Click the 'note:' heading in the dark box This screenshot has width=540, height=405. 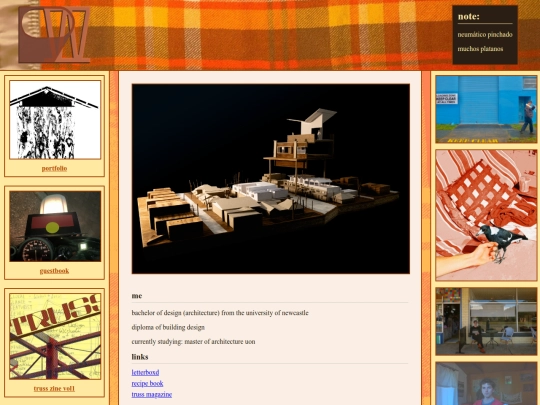(469, 17)
